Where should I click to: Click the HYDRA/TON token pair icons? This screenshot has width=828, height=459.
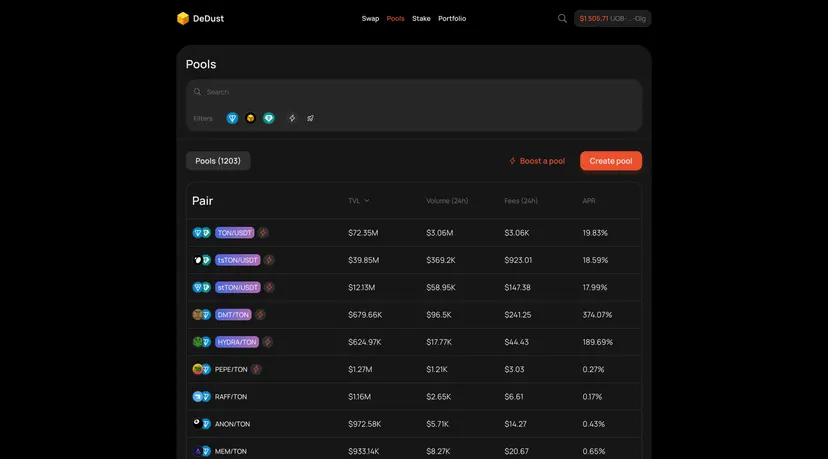(202, 342)
